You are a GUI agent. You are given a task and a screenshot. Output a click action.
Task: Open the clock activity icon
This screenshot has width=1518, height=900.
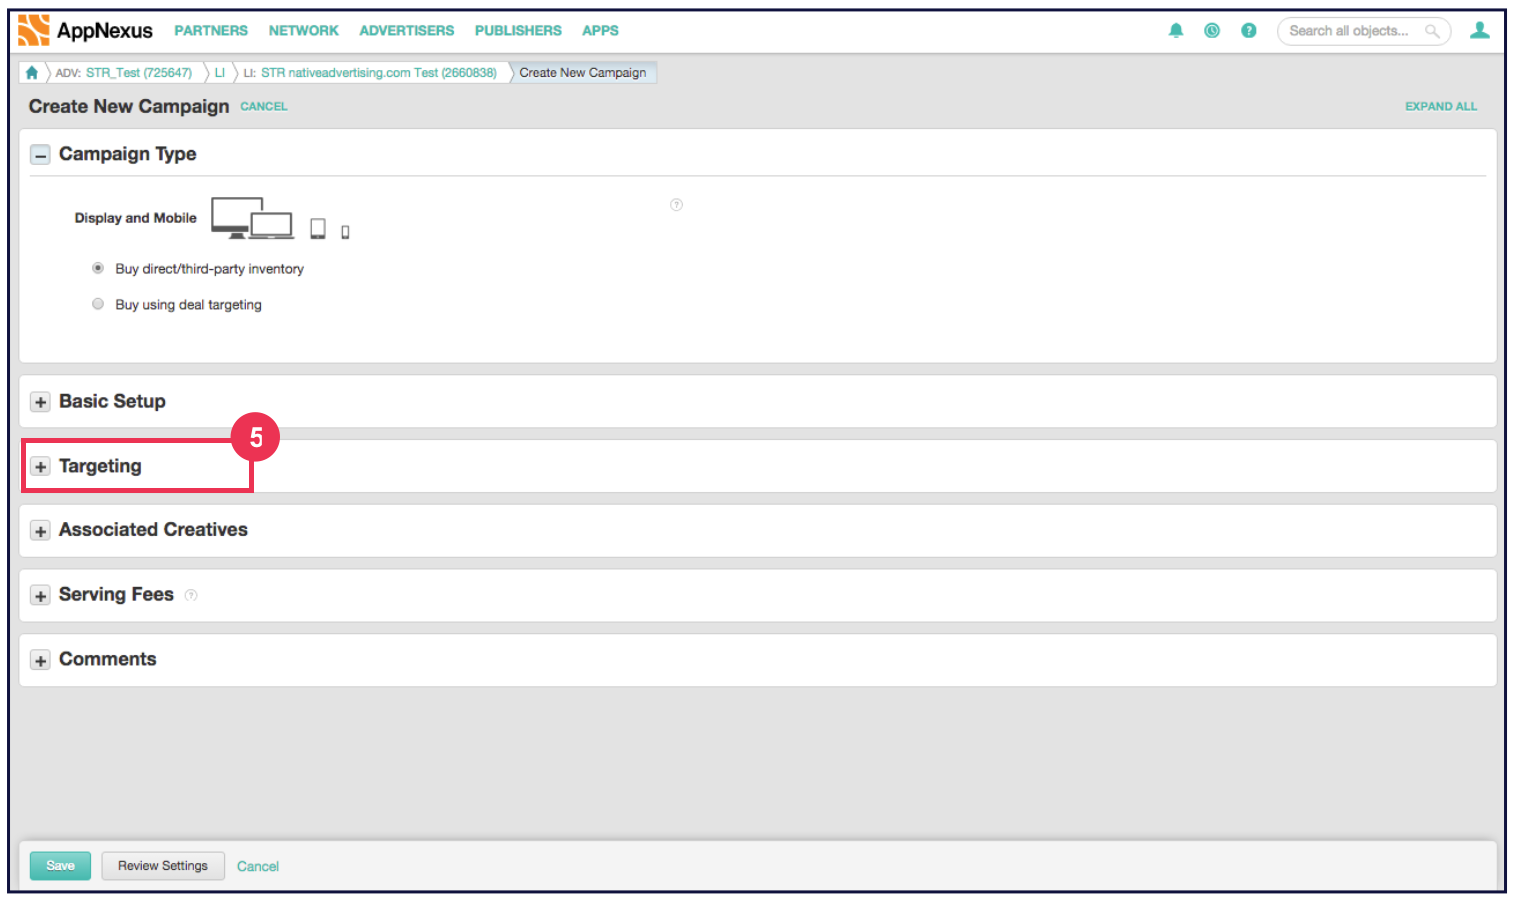pyautogui.click(x=1212, y=31)
